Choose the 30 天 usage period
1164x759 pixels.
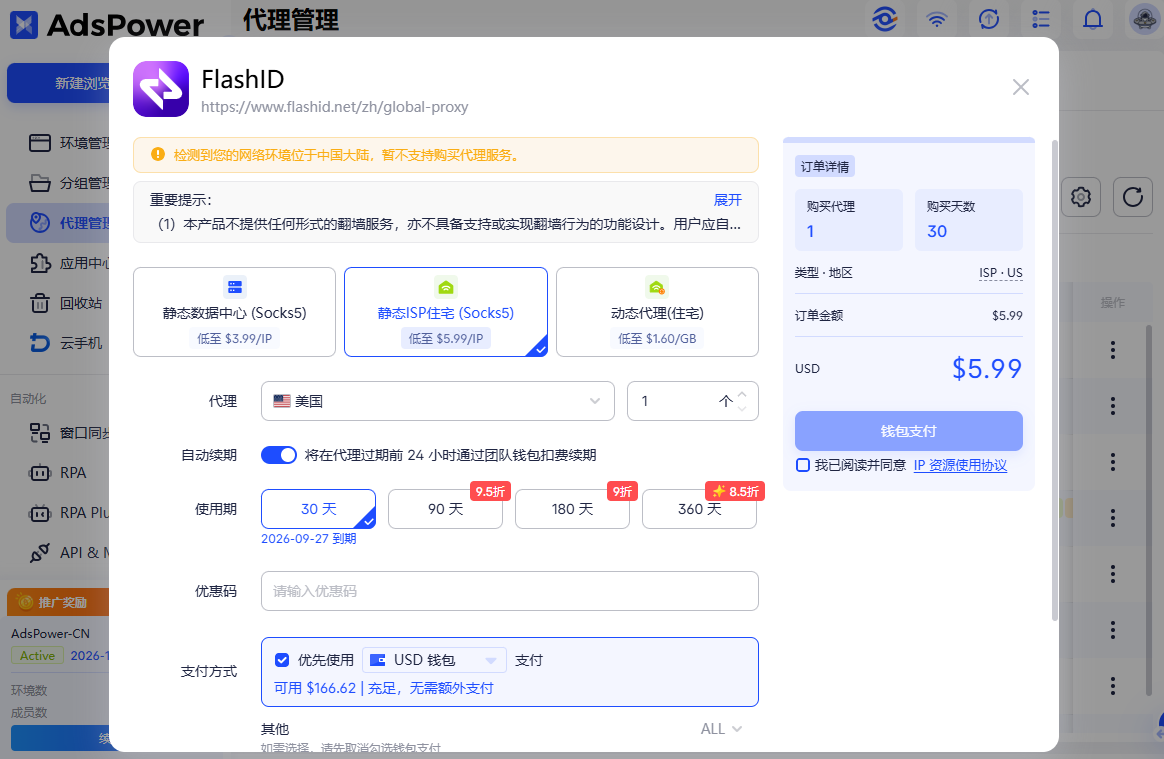[318, 509]
